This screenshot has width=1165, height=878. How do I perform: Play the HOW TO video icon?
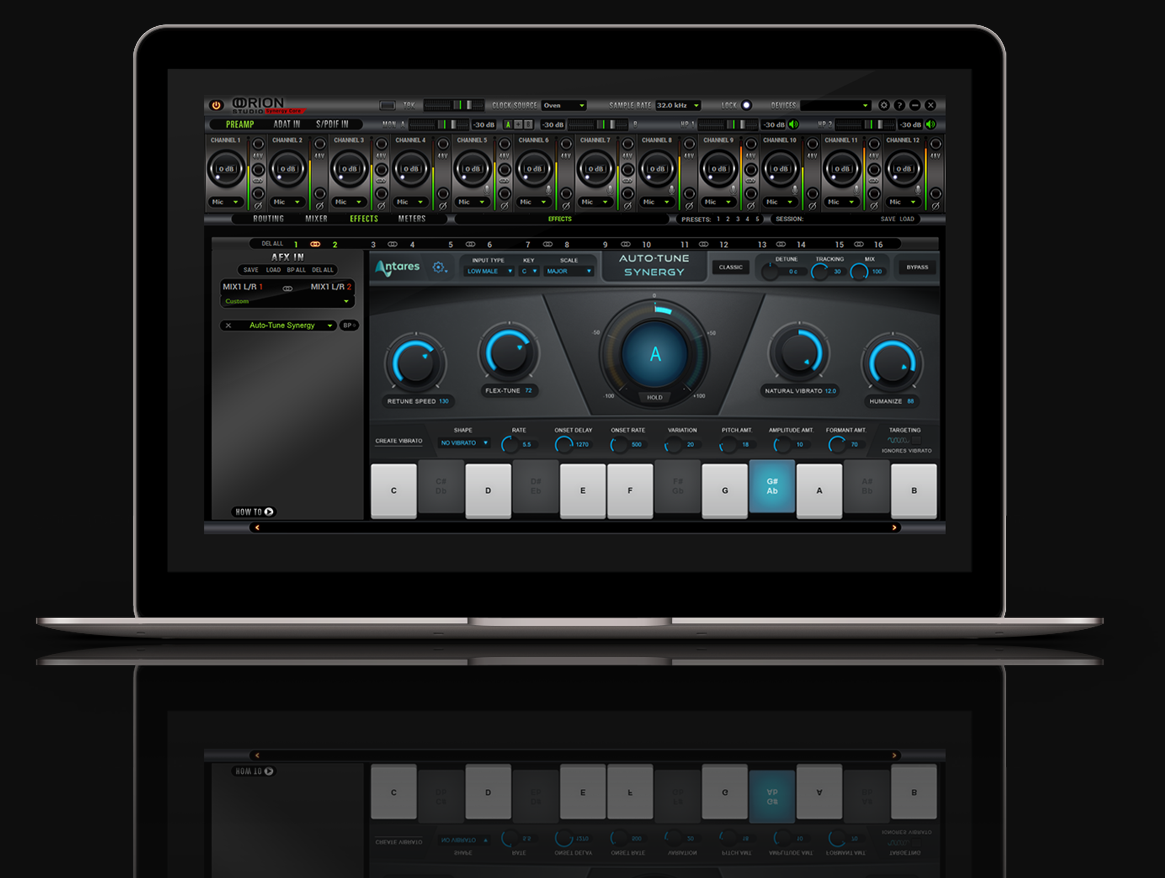tap(269, 512)
